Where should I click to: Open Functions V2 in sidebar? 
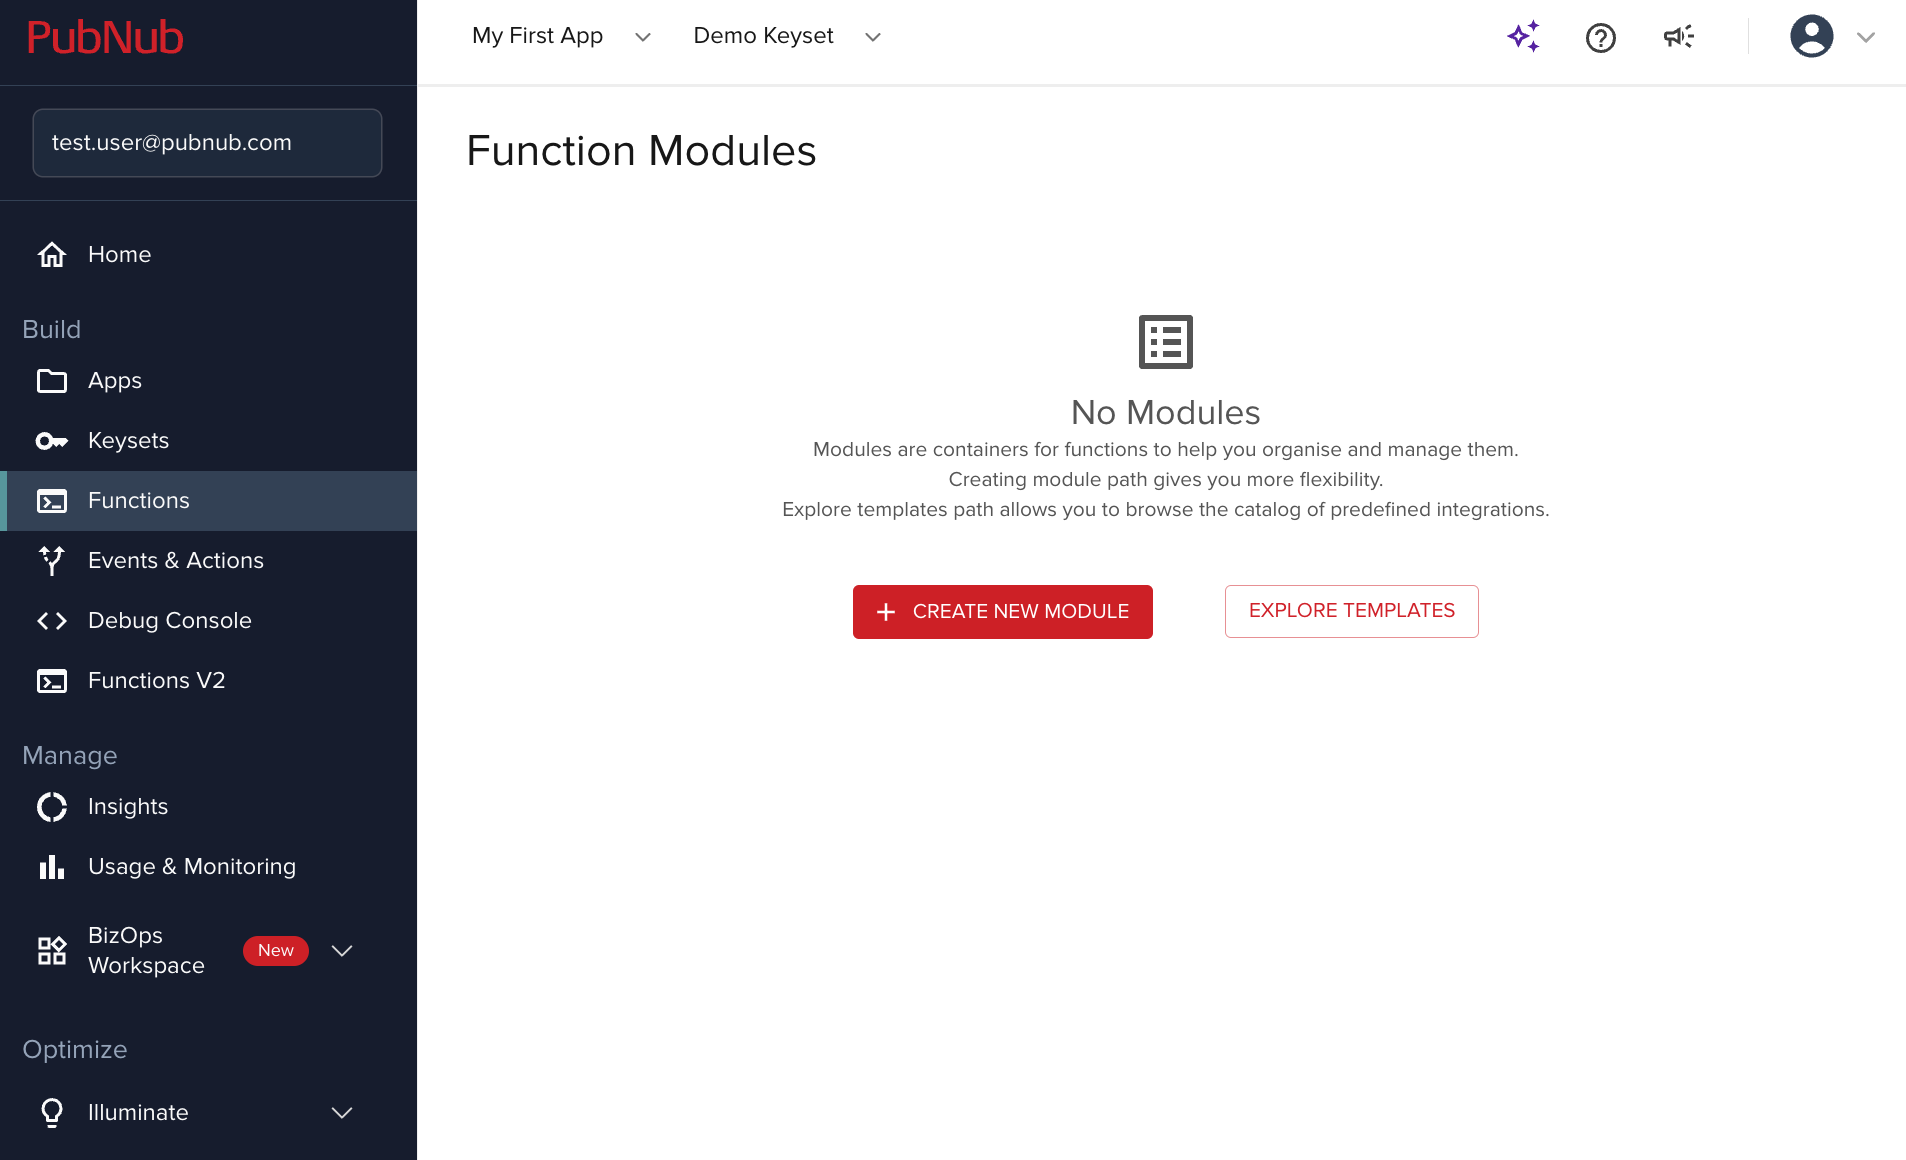(208, 681)
